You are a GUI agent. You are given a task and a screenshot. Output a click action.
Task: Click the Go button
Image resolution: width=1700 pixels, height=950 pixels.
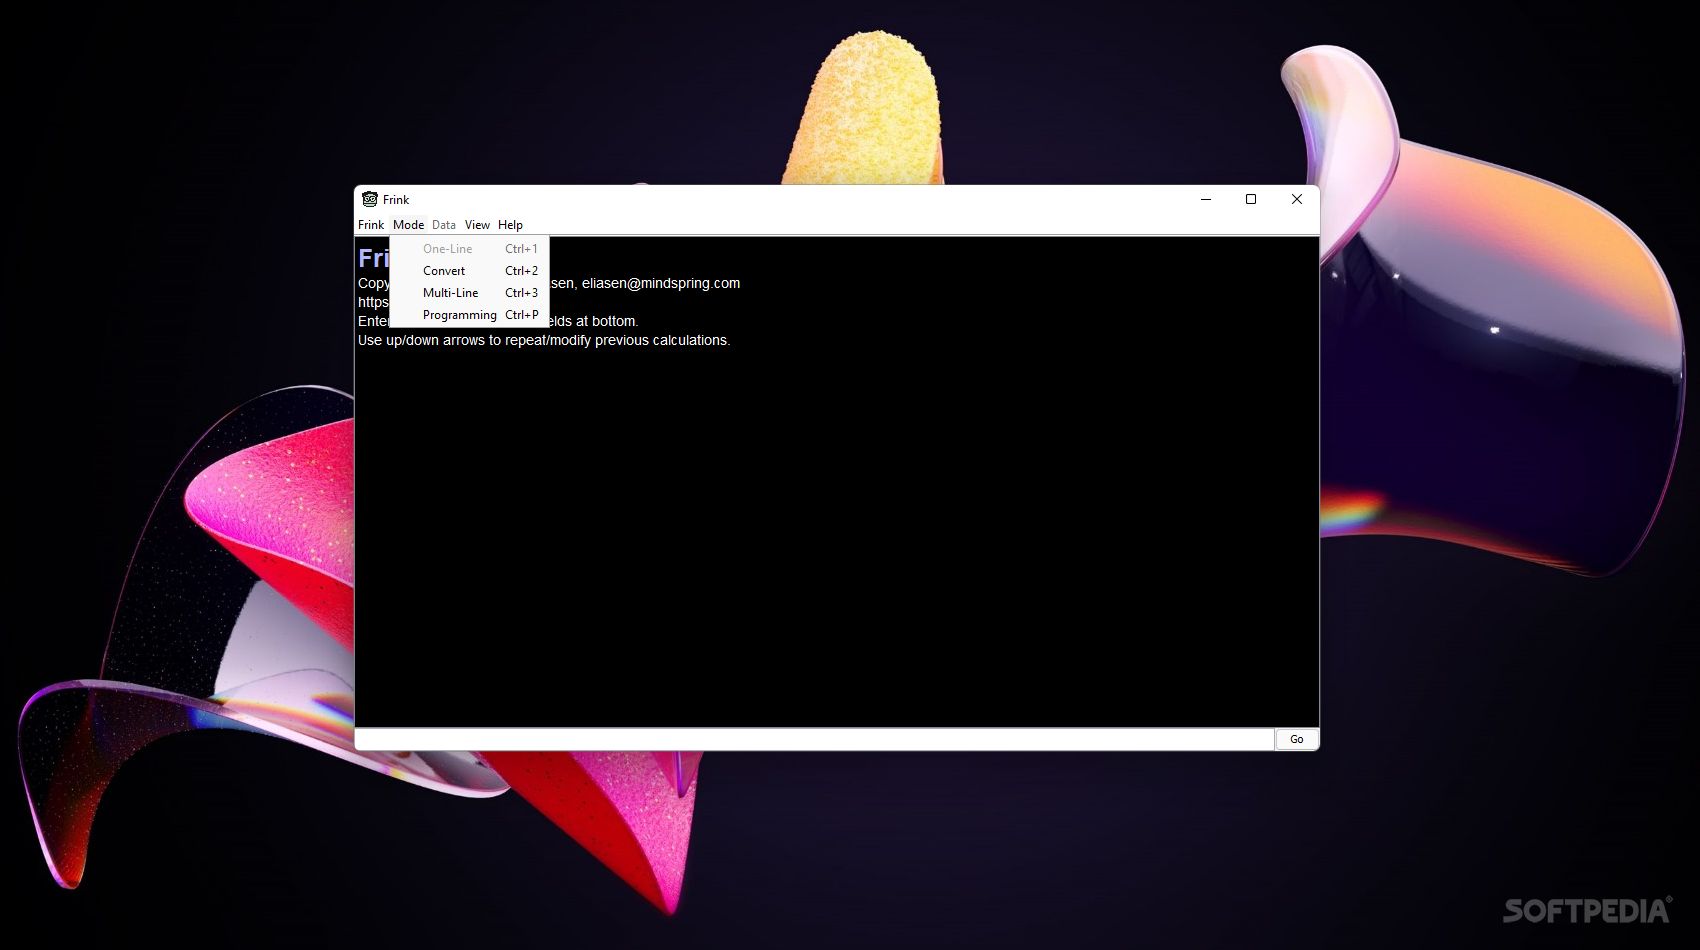pos(1296,739)
